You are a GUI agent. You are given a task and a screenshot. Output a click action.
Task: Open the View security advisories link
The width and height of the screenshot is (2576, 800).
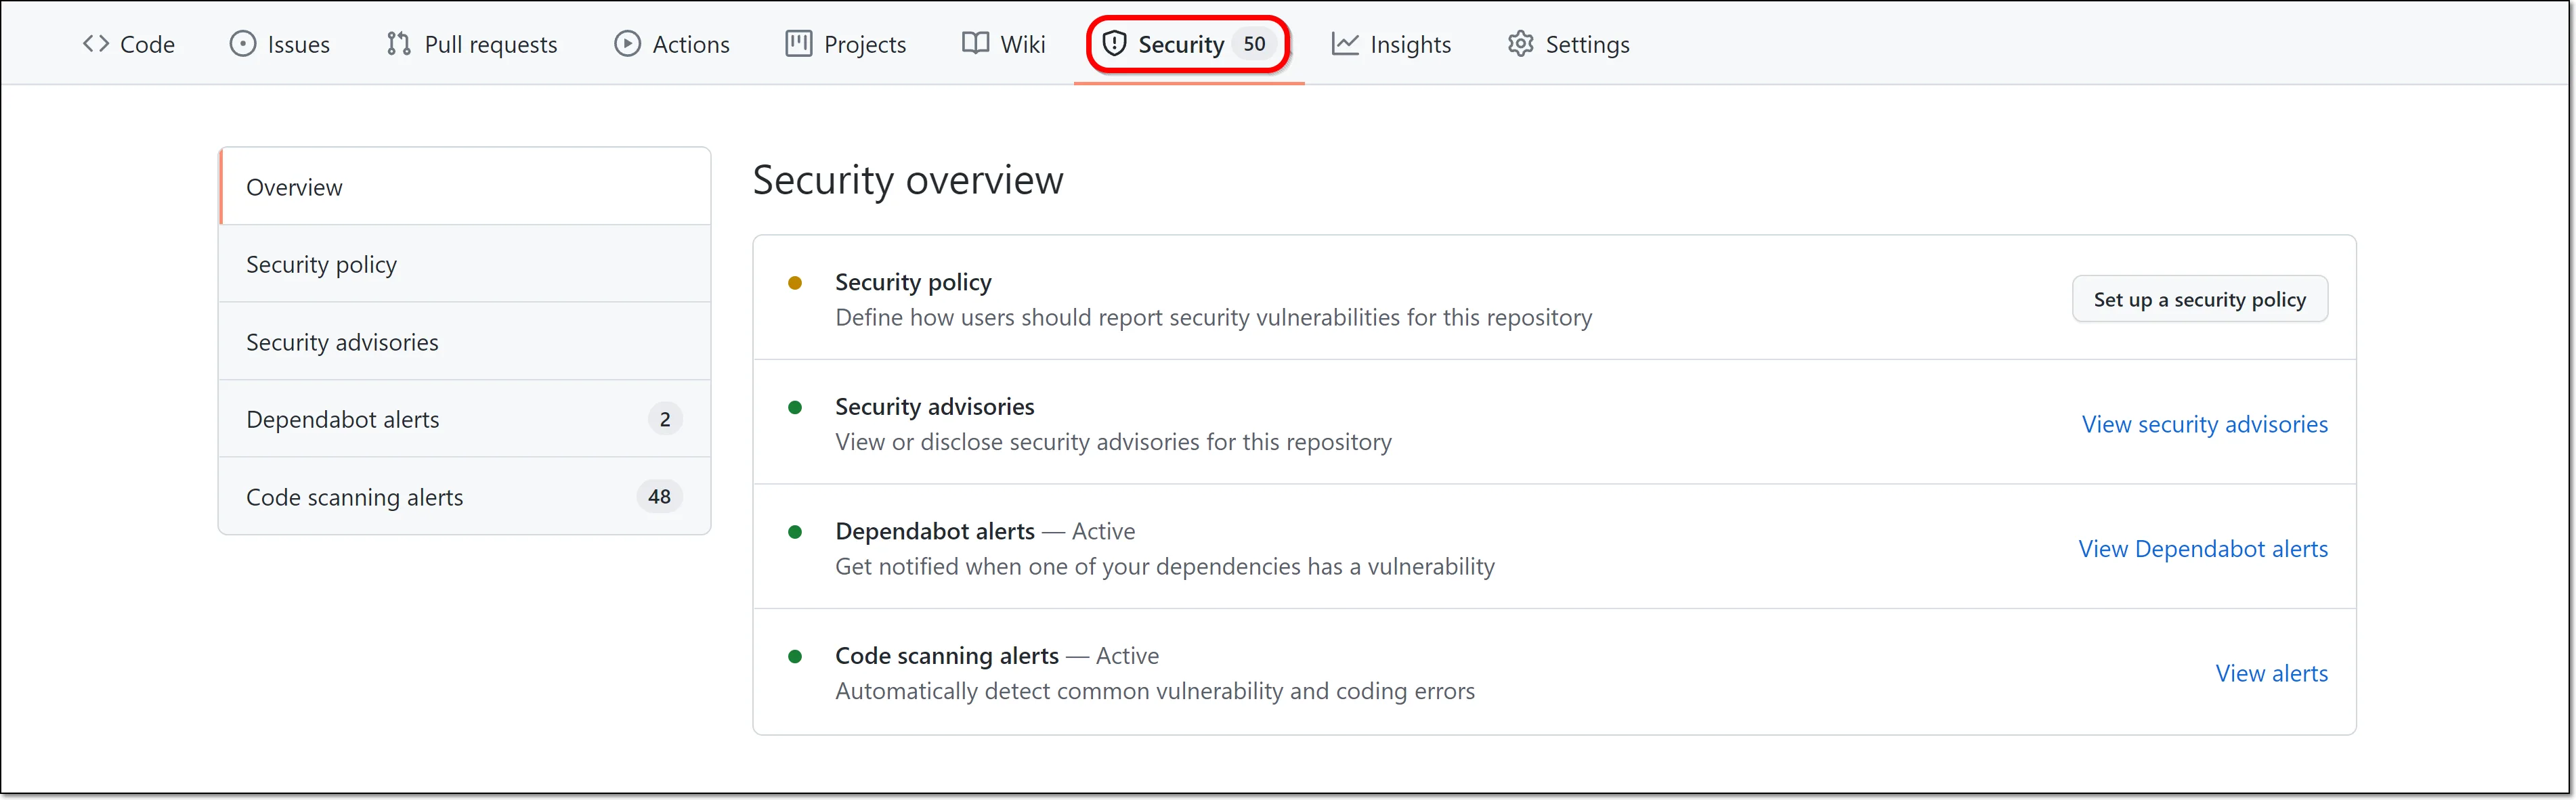(2205, 423)
